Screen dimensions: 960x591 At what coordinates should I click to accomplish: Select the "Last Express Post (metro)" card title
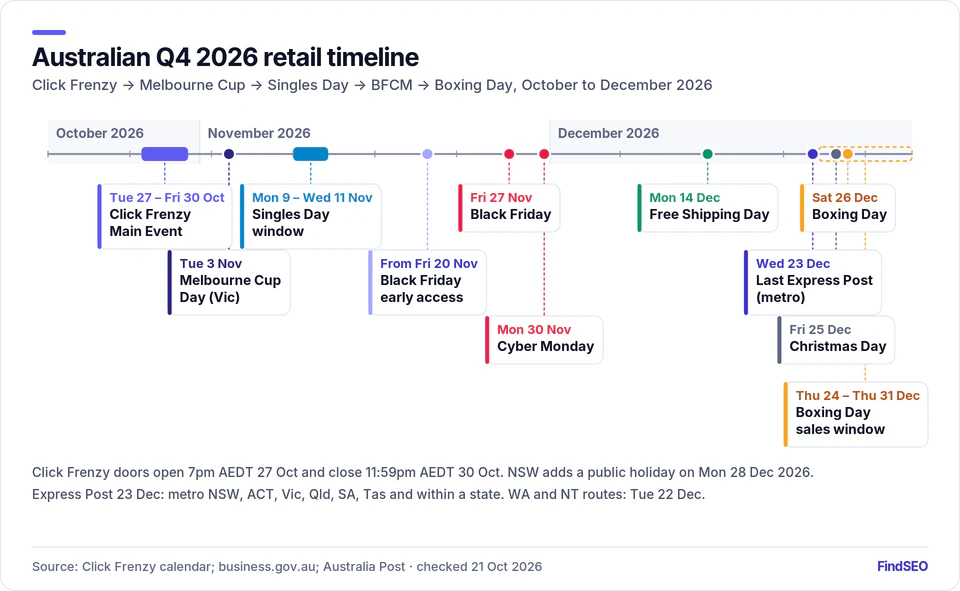[x=814, y=288]
